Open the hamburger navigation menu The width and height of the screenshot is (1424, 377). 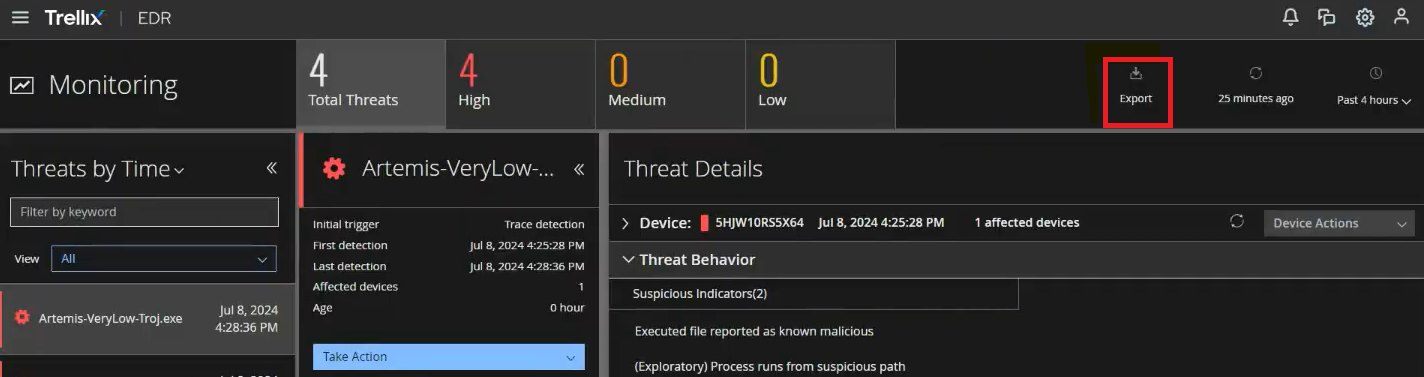pyautogui.click(x=20, y=18)
